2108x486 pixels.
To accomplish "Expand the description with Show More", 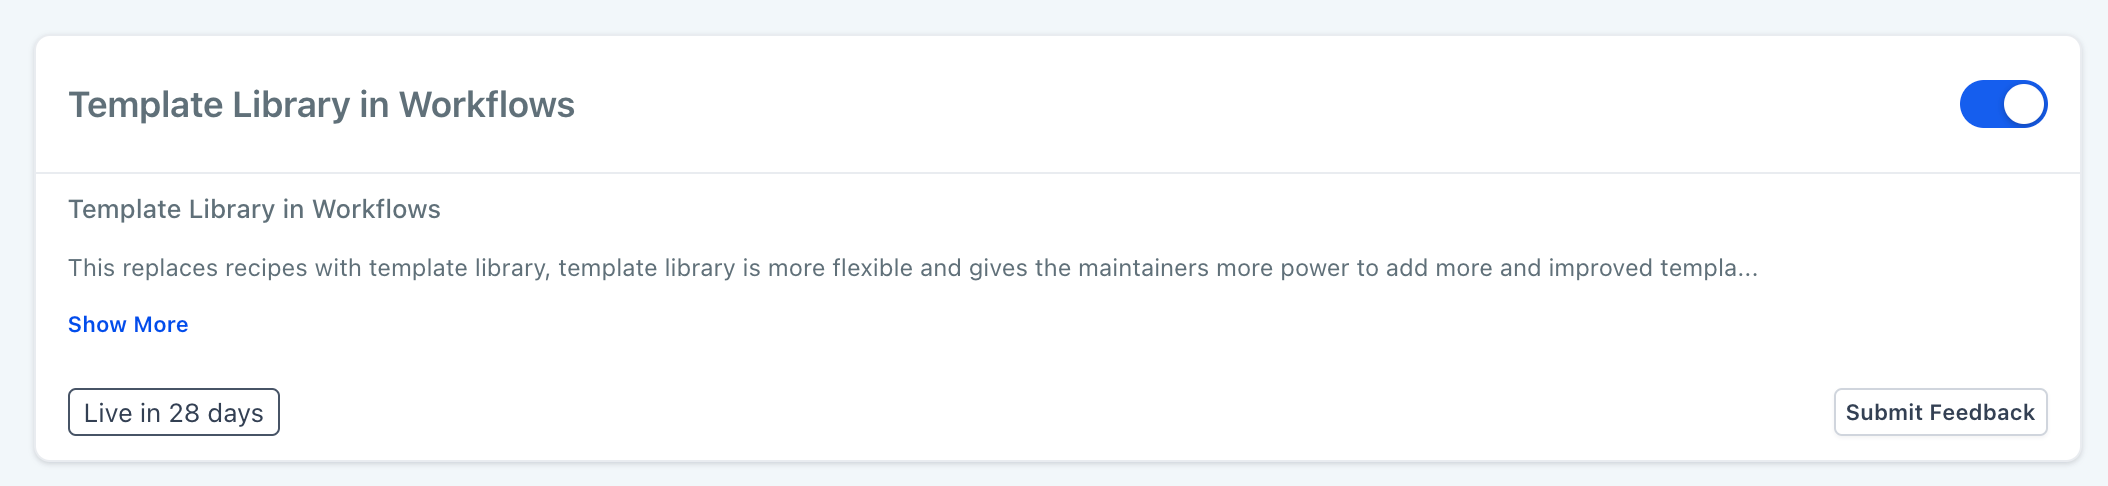I will click(128, 324).
